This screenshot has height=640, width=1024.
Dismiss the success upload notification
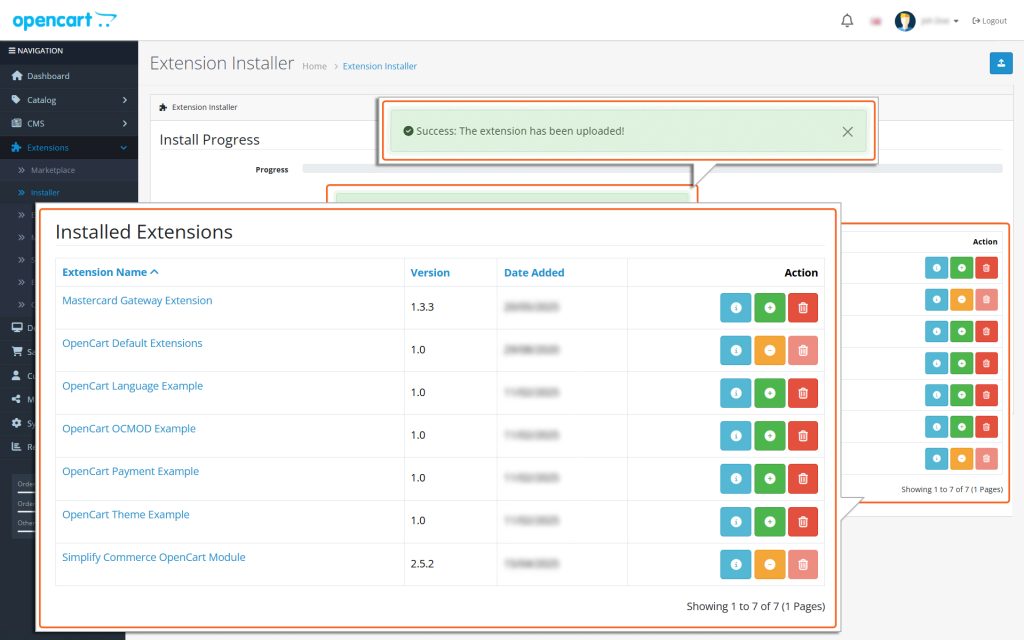coord(848,131)
